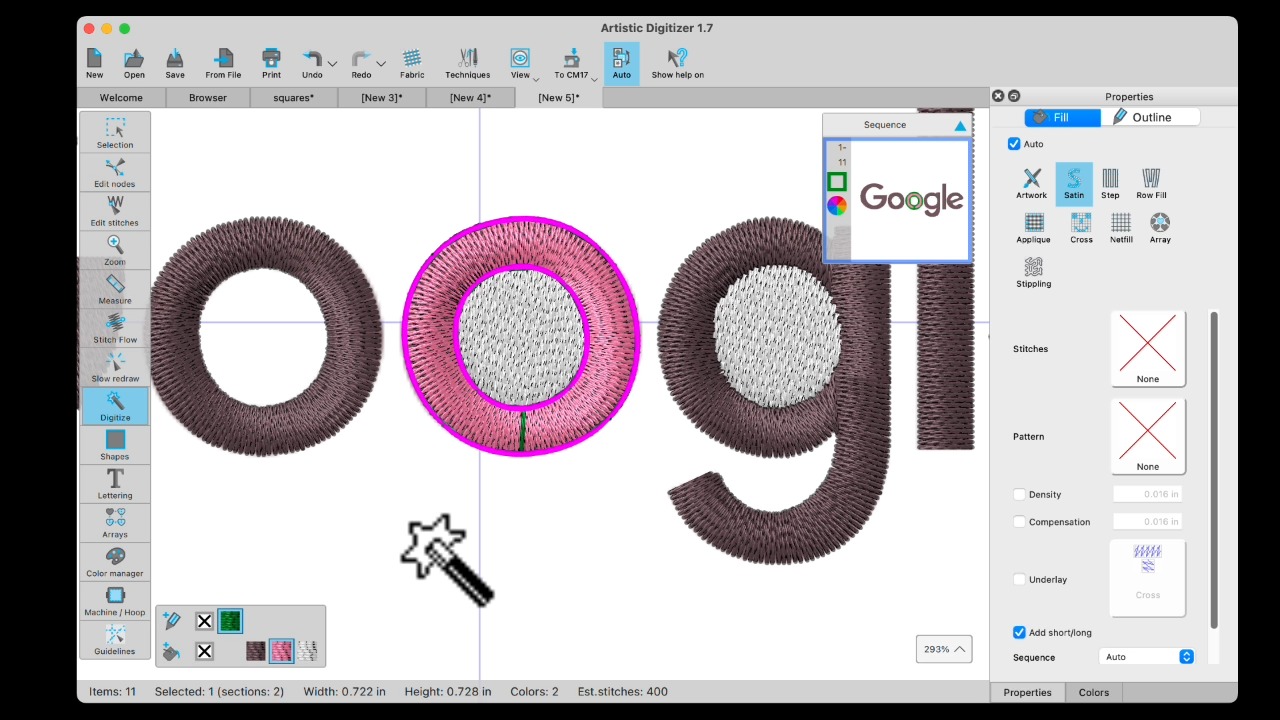This screenshot has width=1280, height=720.
Task: Pick the pink fill color swatch
Action: pyautogui.click(x=281, y=651)
